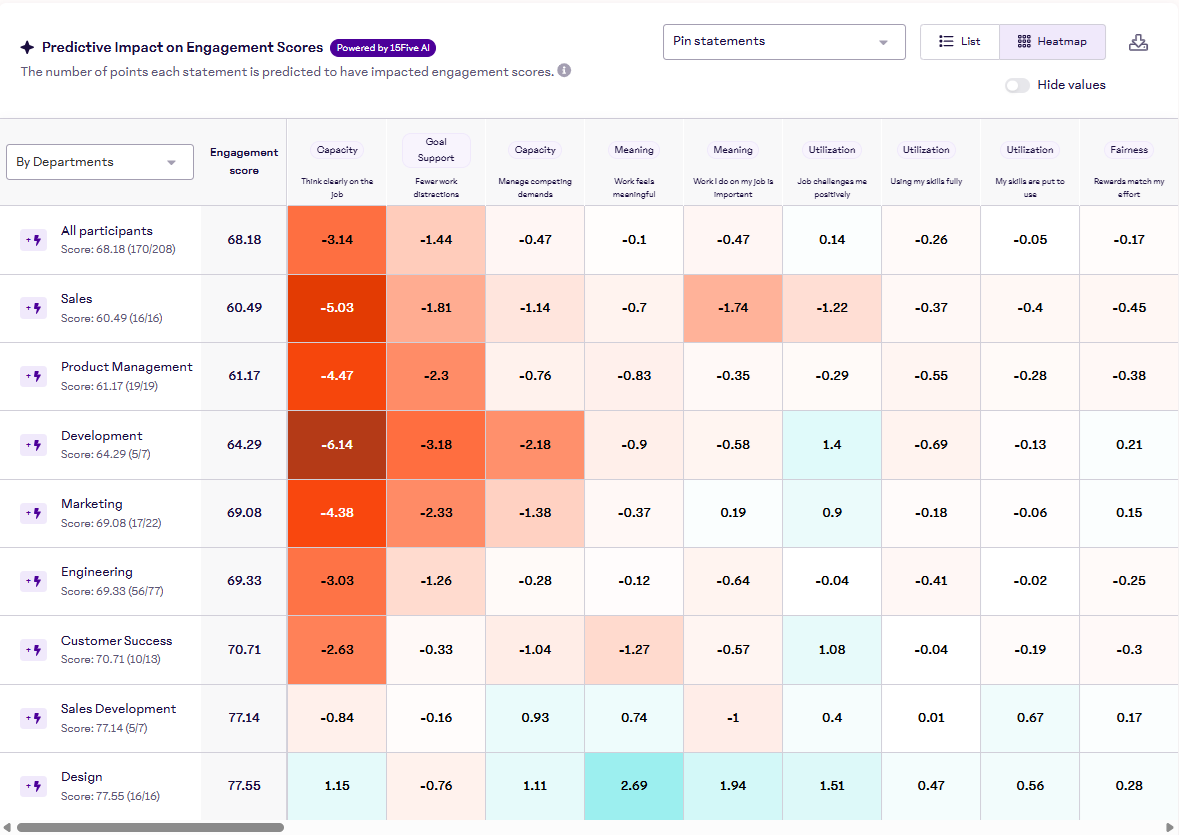Click the dark red -6.14 Development heatmap cell

(x=336, y=445)
